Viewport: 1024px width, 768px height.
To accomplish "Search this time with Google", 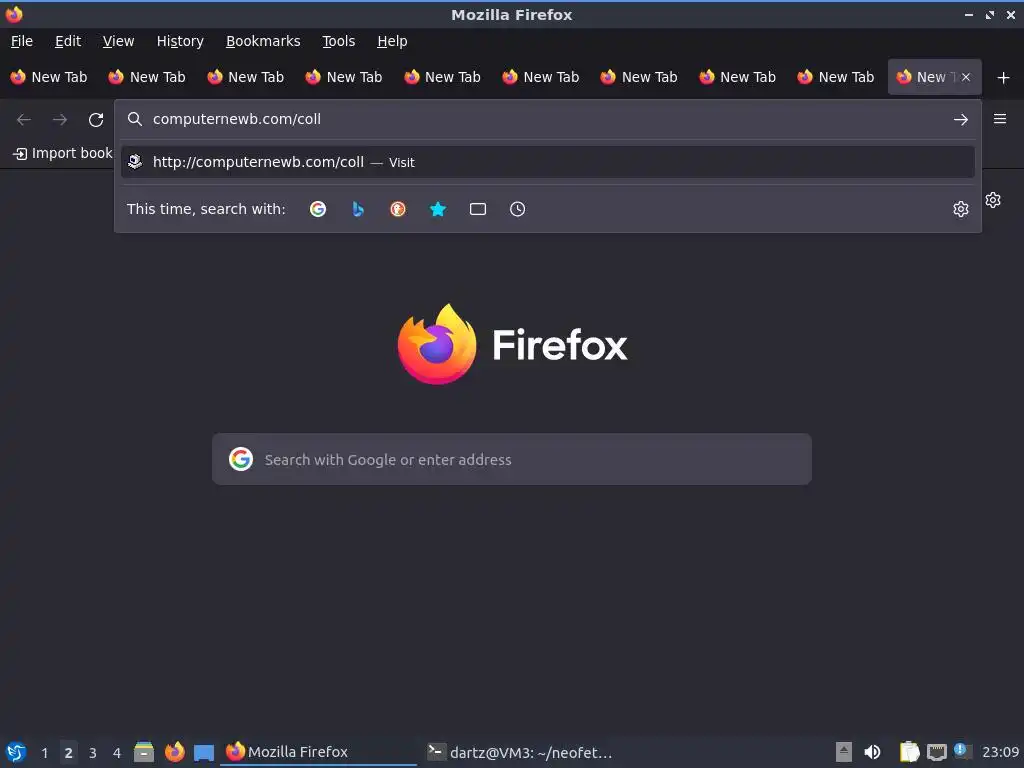I will [318, 209].
